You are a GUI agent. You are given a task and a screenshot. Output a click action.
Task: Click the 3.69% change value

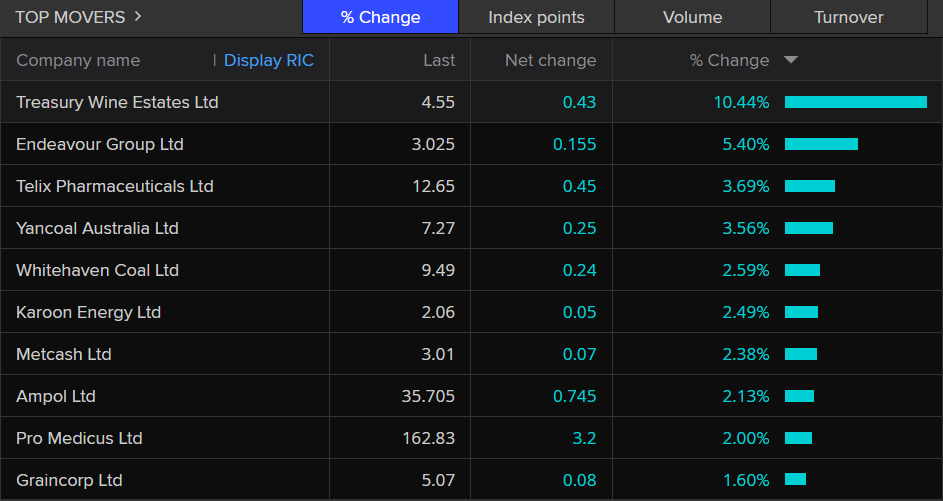tap(746, 186)
